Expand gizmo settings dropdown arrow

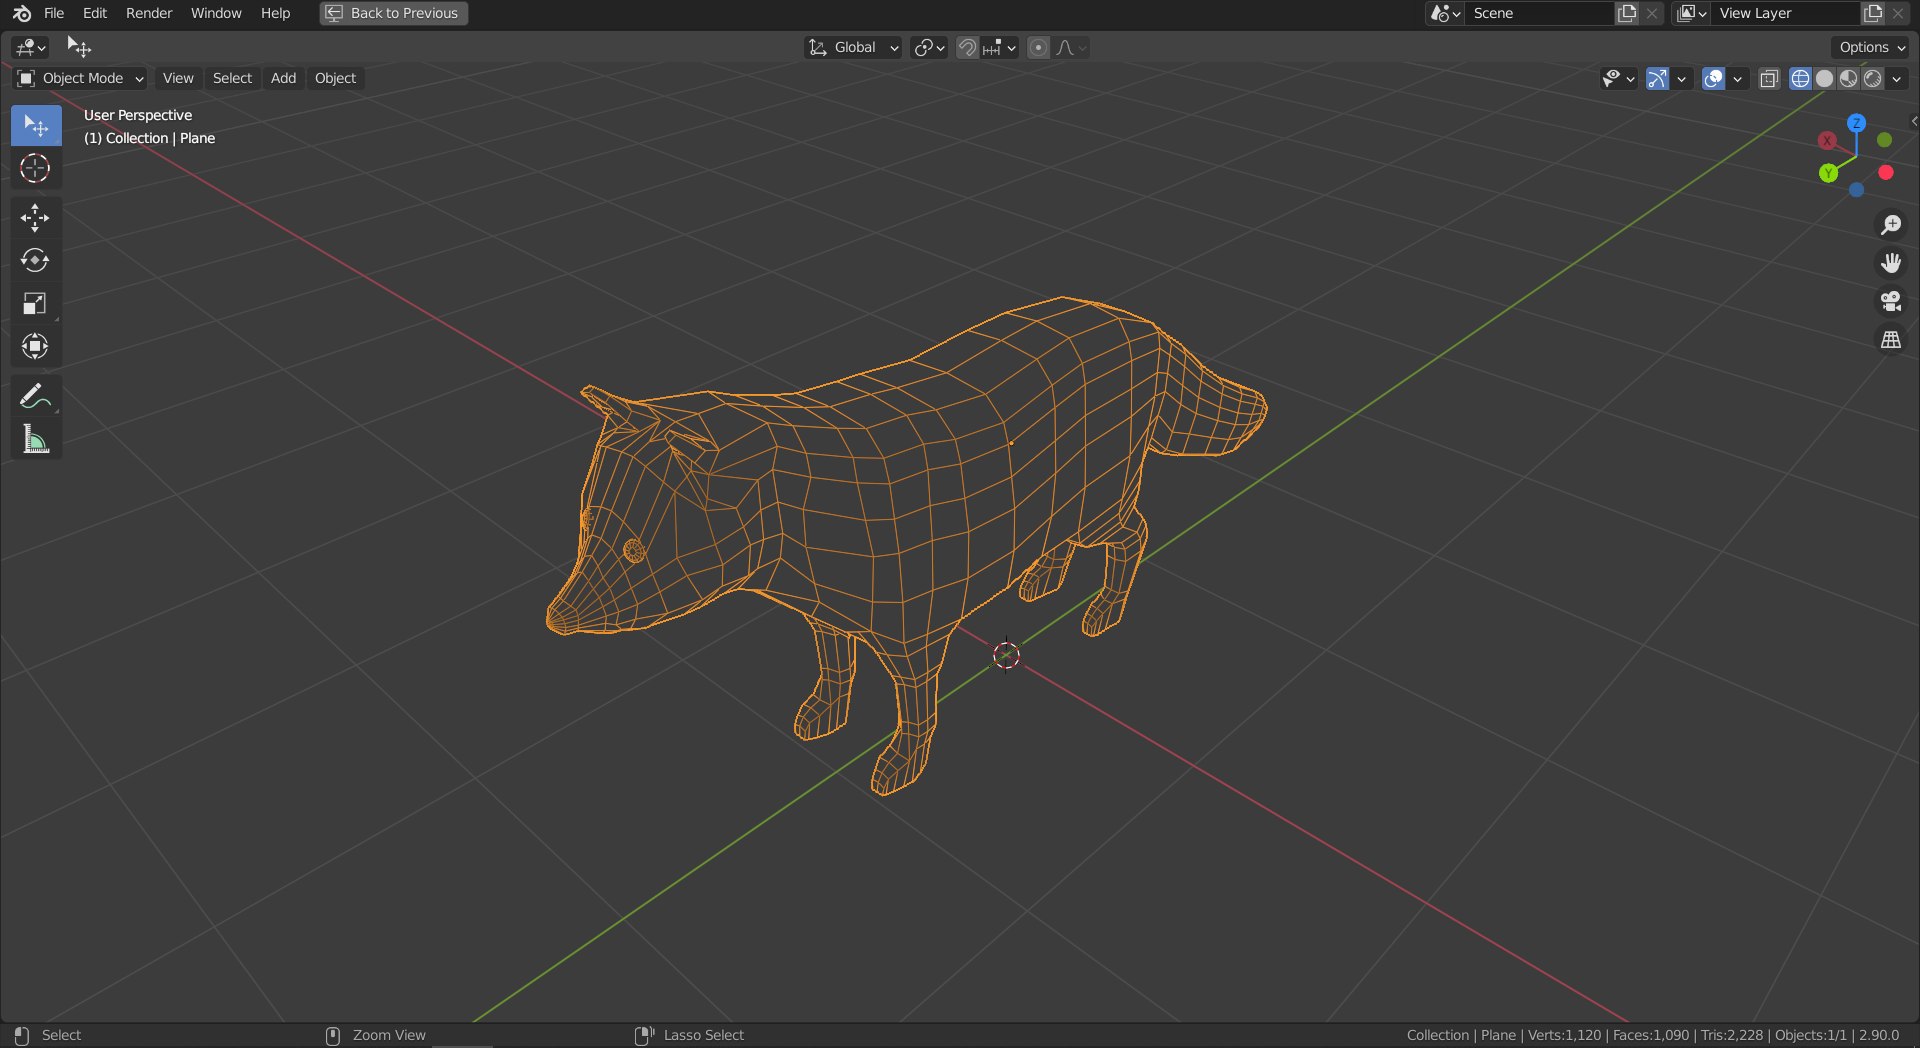click(x=1681, y=78)
